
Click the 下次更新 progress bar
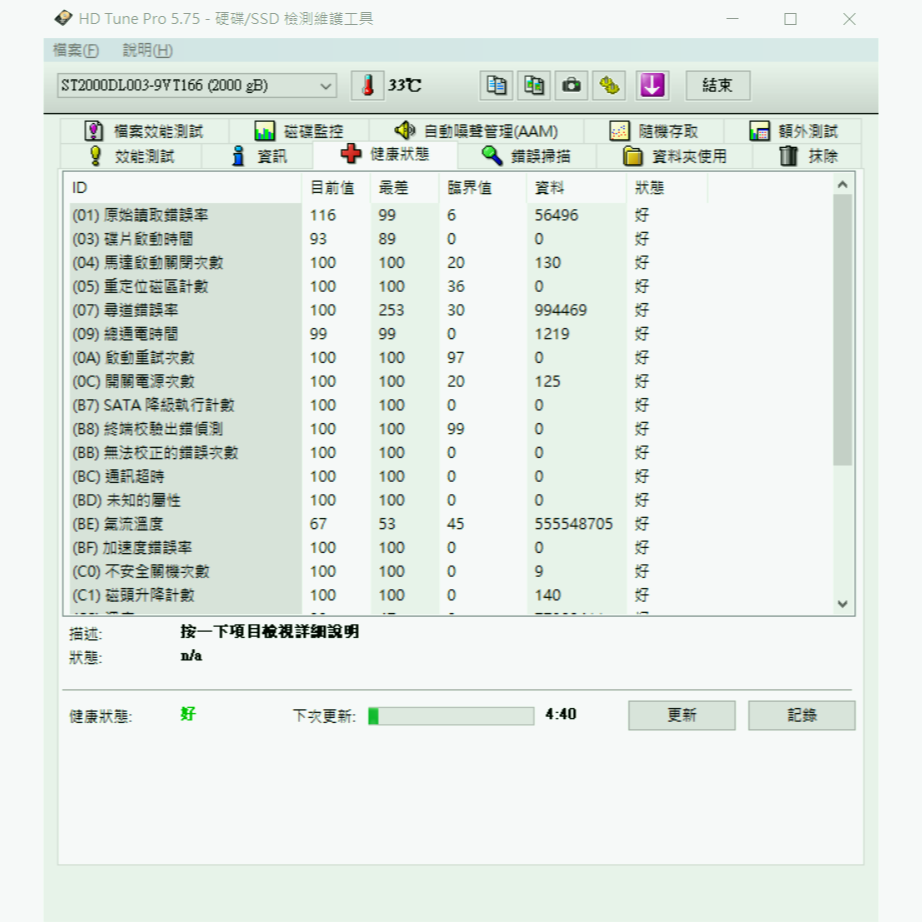coord(451,716)
